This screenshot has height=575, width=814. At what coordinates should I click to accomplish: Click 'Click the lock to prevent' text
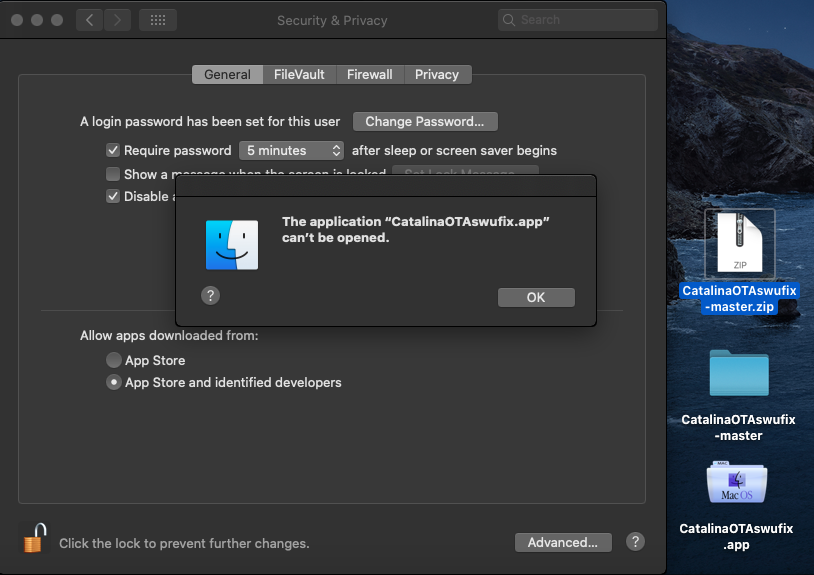click(184, 543)
